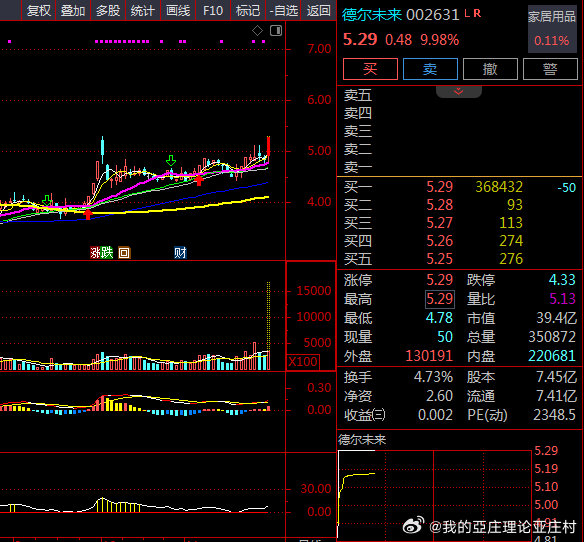Click the 卖 sell button
The height and width of the screenshot is (542, 584).
(x=430, y=69)
